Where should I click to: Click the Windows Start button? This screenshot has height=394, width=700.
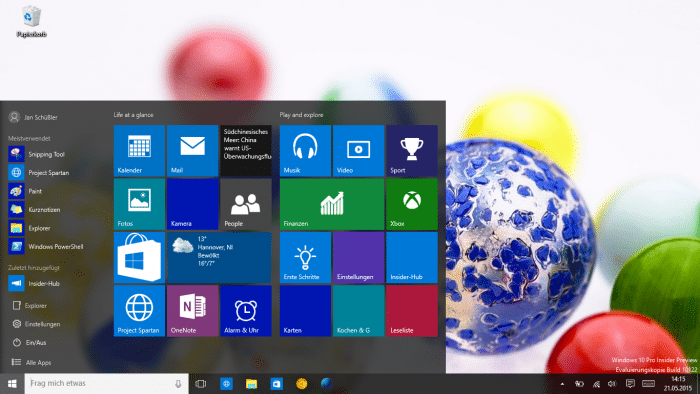tap(12, 384)
